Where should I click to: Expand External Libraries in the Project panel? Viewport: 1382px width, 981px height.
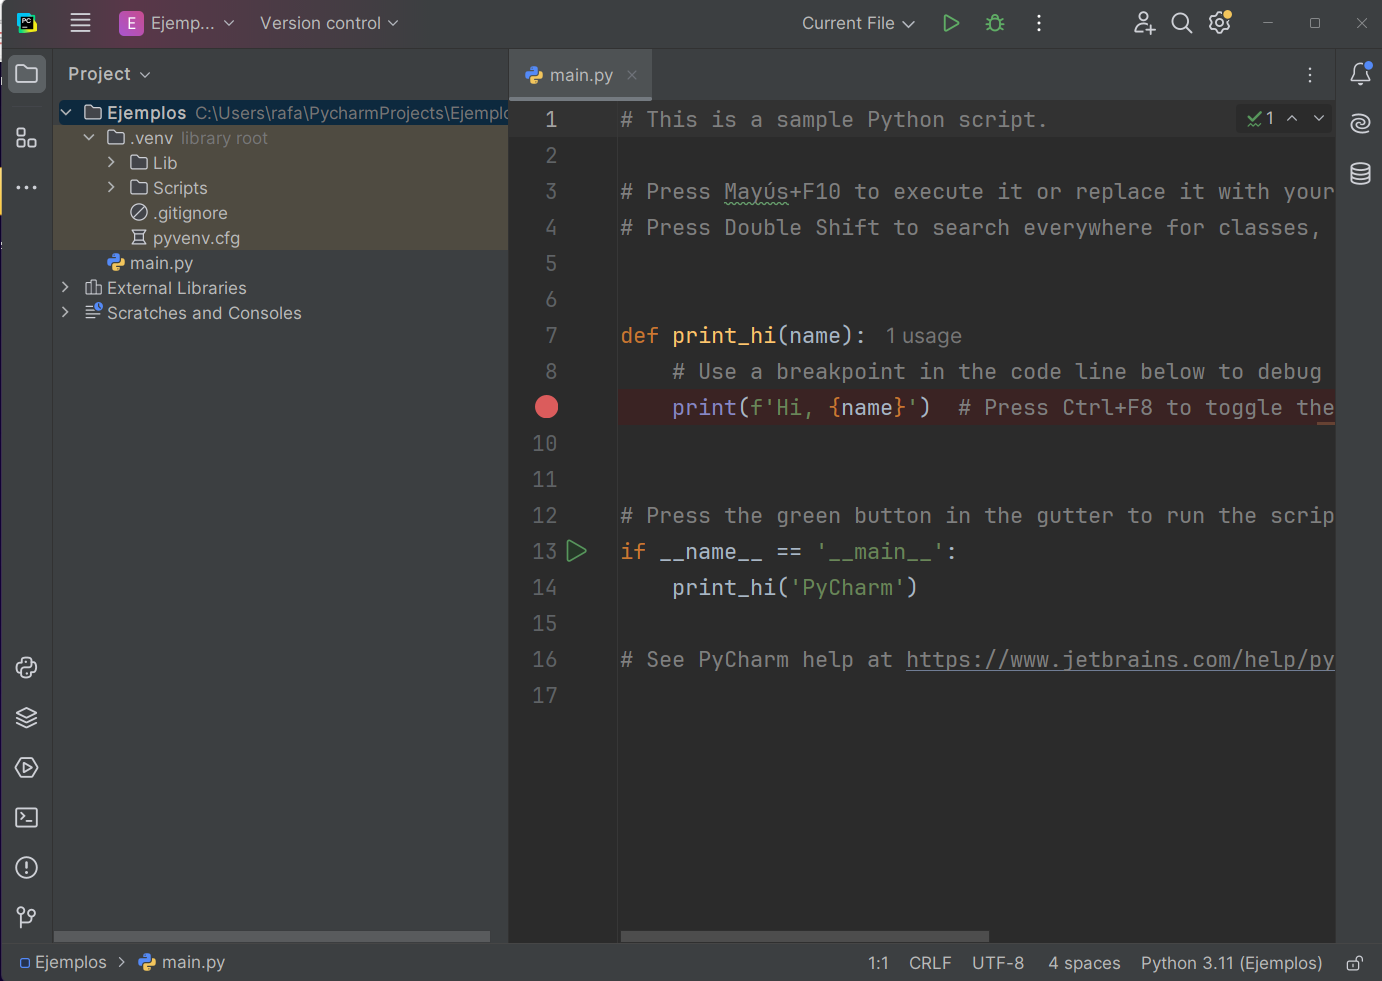[65, 287]
